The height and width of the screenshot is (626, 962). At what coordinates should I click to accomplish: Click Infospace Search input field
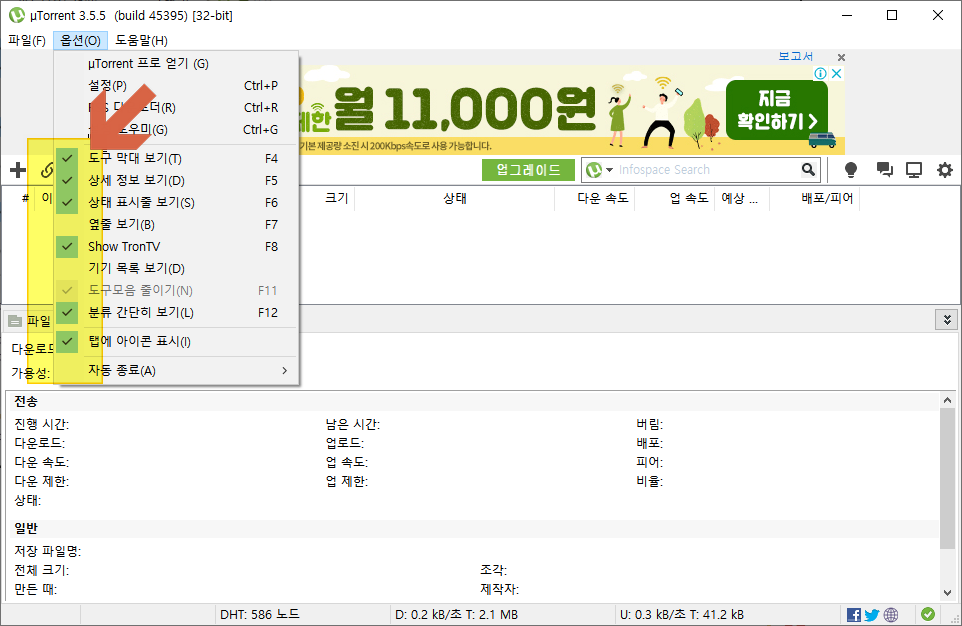(x=707, y=170)
